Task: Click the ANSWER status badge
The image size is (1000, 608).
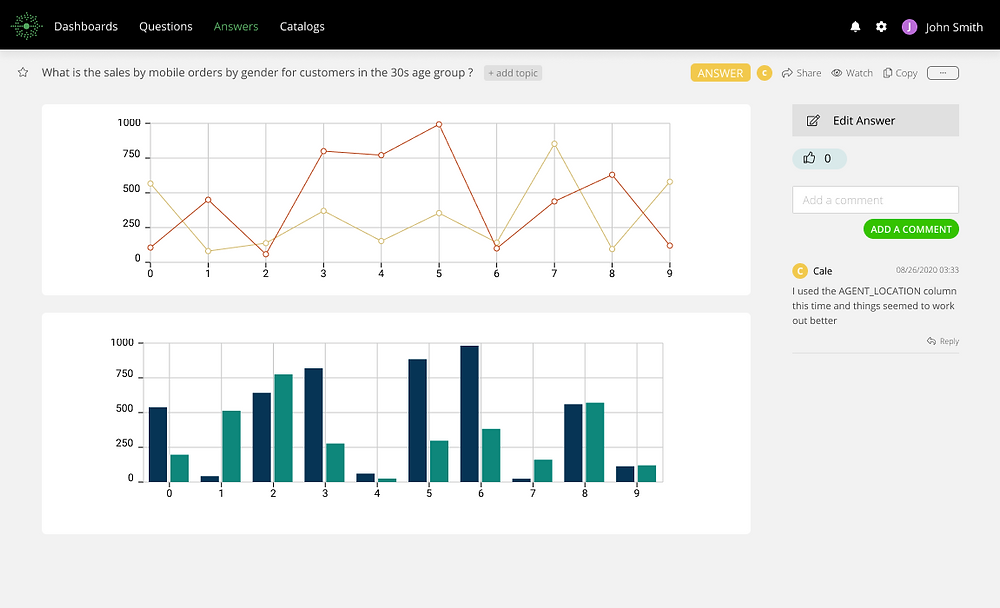Action: tap(720, 73)
